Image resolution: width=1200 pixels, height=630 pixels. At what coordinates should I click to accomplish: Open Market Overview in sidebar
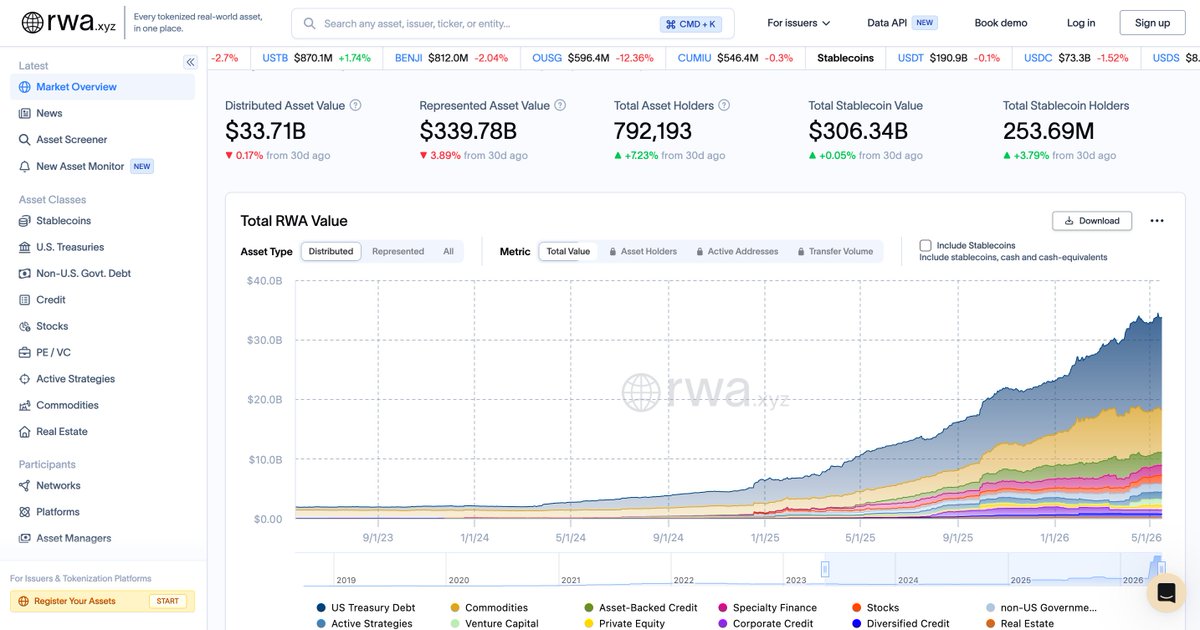click(x=102, y=87)
